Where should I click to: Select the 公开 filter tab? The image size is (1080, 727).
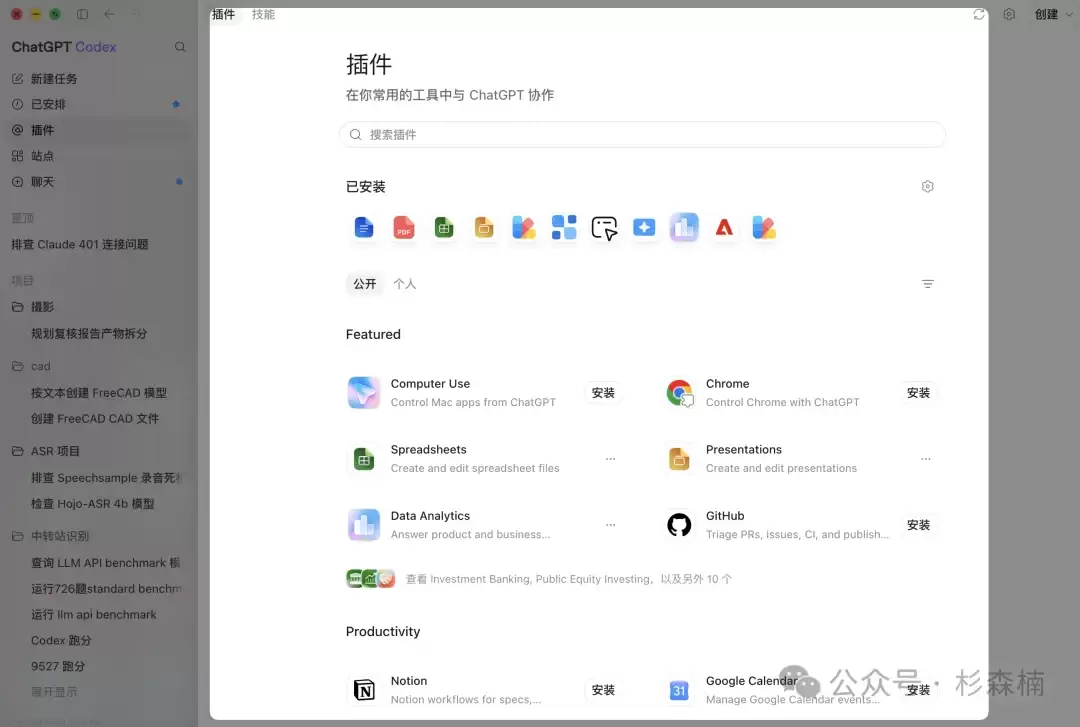[364, 284]
